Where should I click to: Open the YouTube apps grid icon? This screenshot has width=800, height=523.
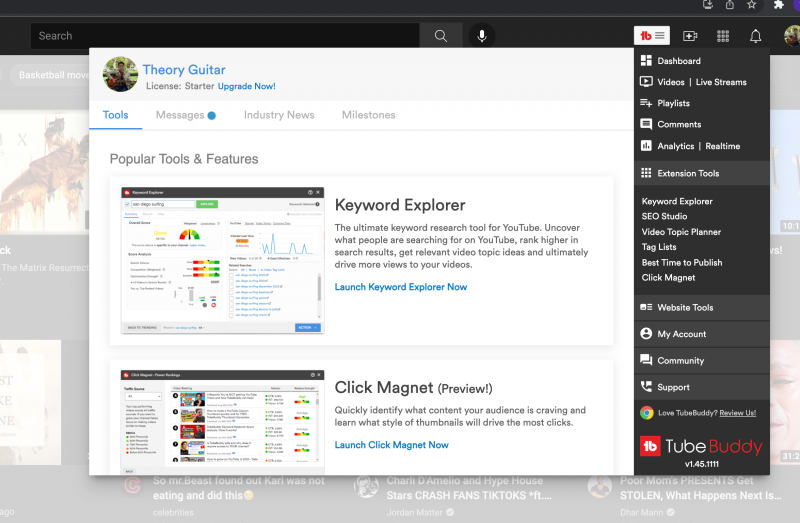pos(723,36)
